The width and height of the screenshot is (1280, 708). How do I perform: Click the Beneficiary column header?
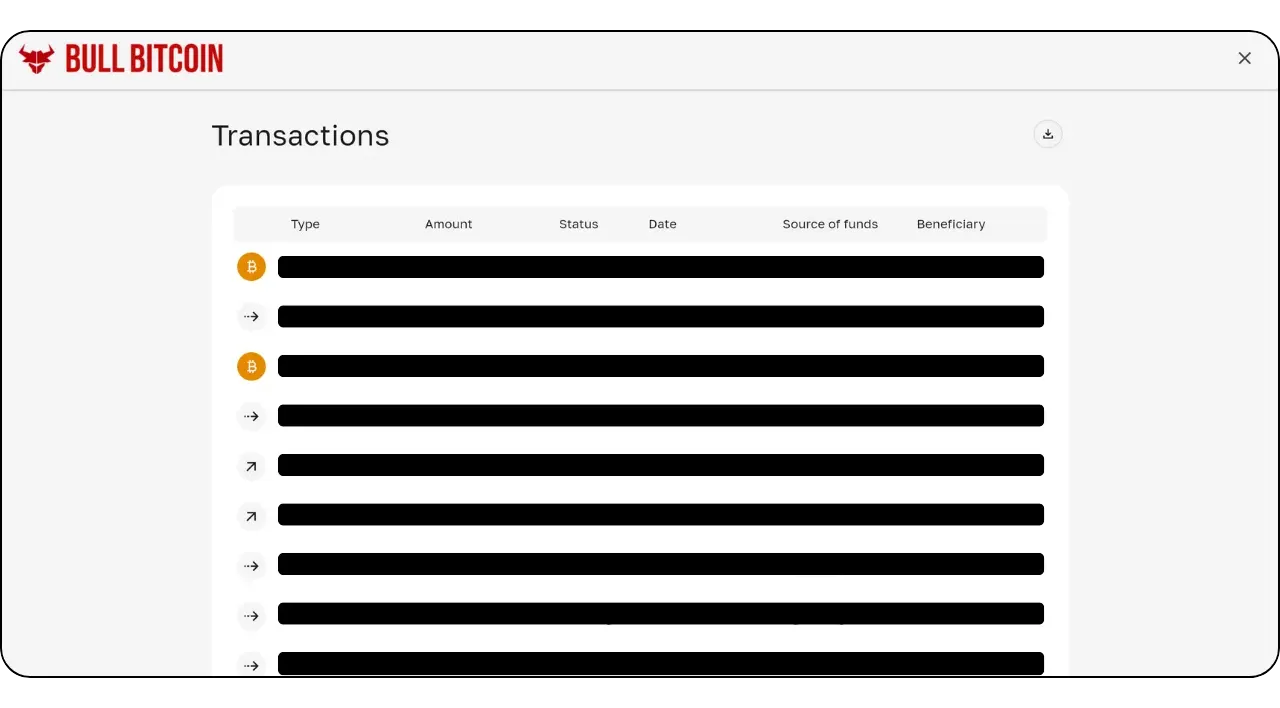pyautogui.click(x=950, y=224)
